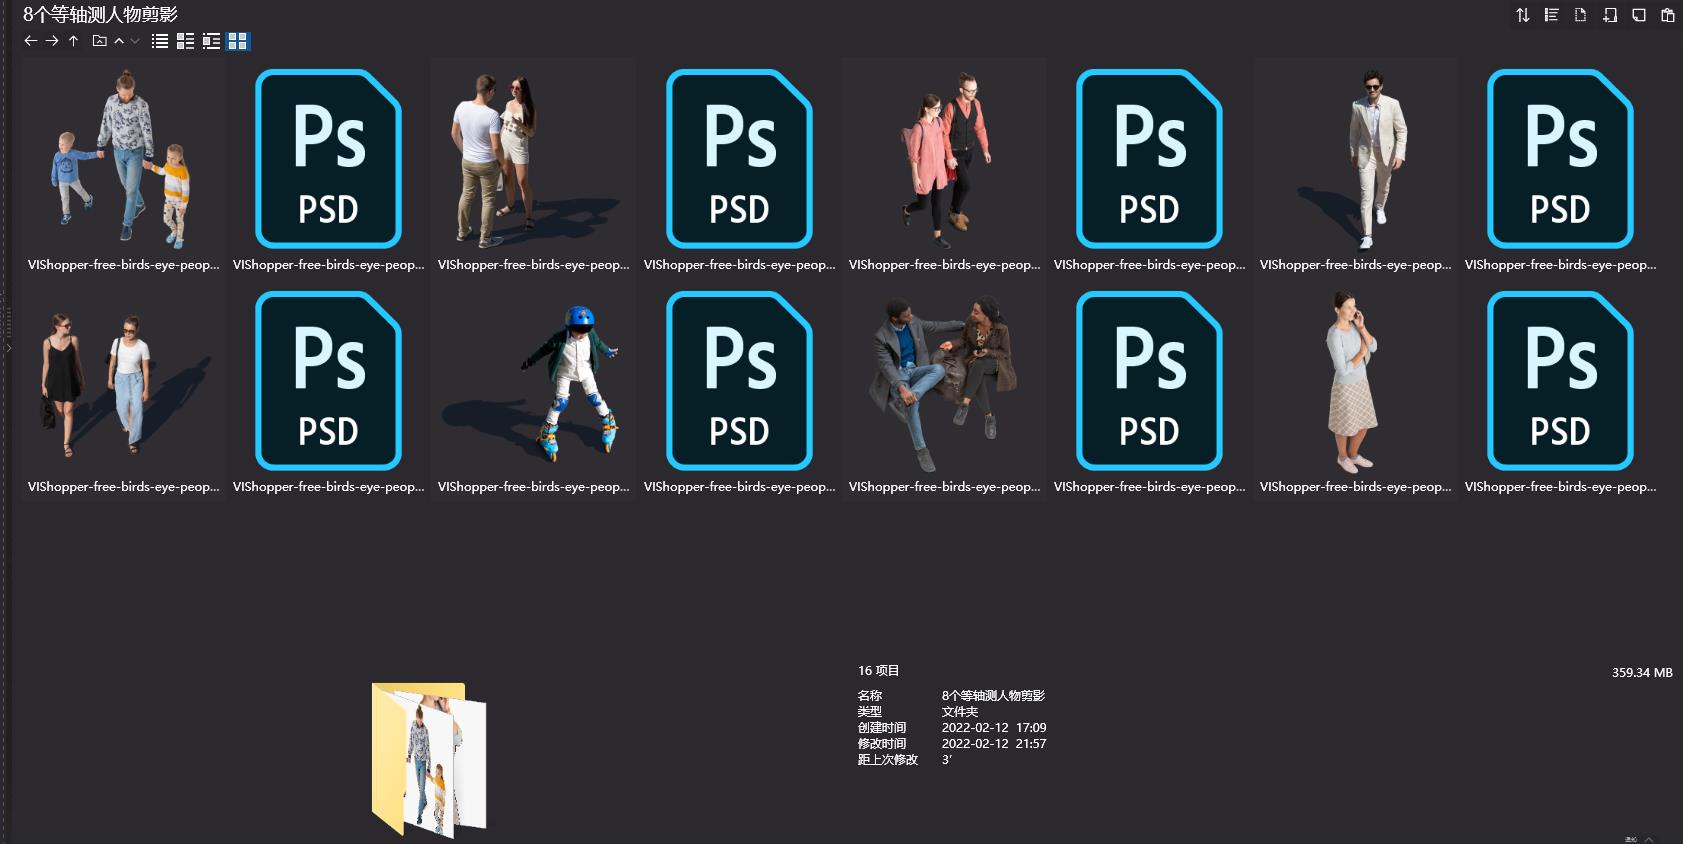Click the down chevron before the view buttons
The image size is (1683, 844).
coord(135,41)
